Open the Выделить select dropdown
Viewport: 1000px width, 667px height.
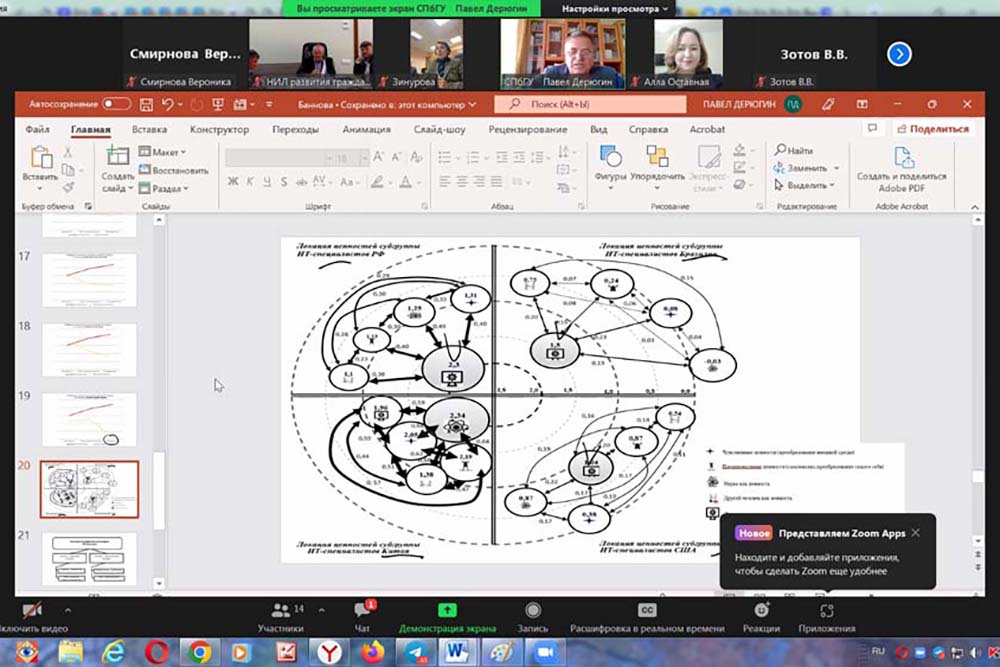coord(807,185)
